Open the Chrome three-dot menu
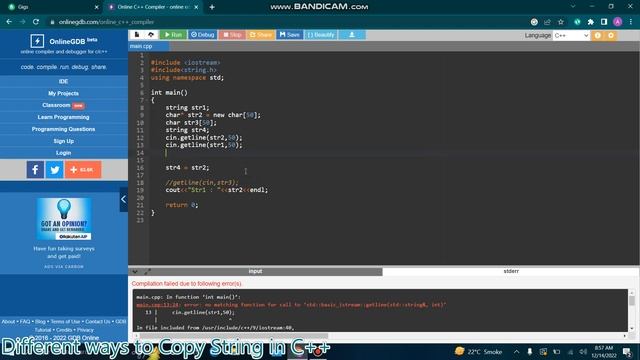This screenshot has width=640, height=360. (x=631, y=22)
